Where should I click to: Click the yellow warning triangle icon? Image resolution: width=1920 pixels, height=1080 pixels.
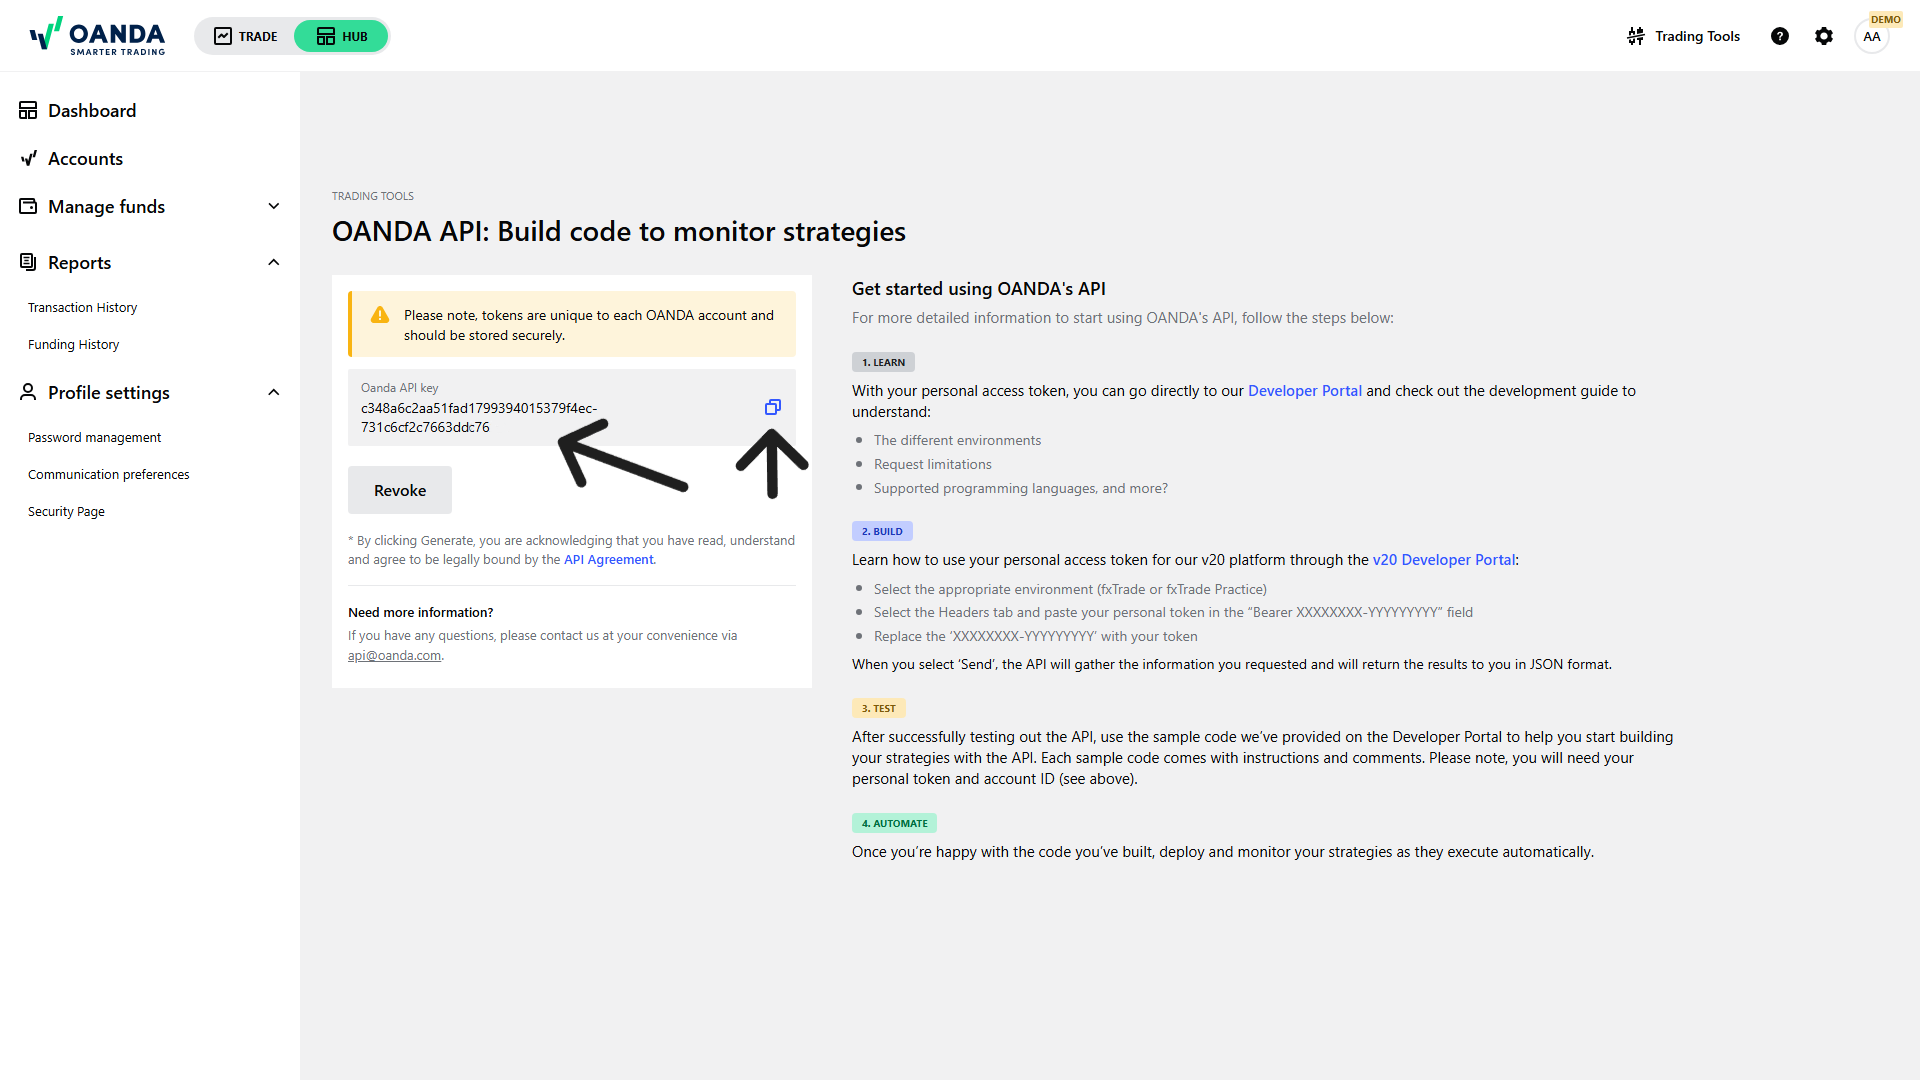[380, 315]
